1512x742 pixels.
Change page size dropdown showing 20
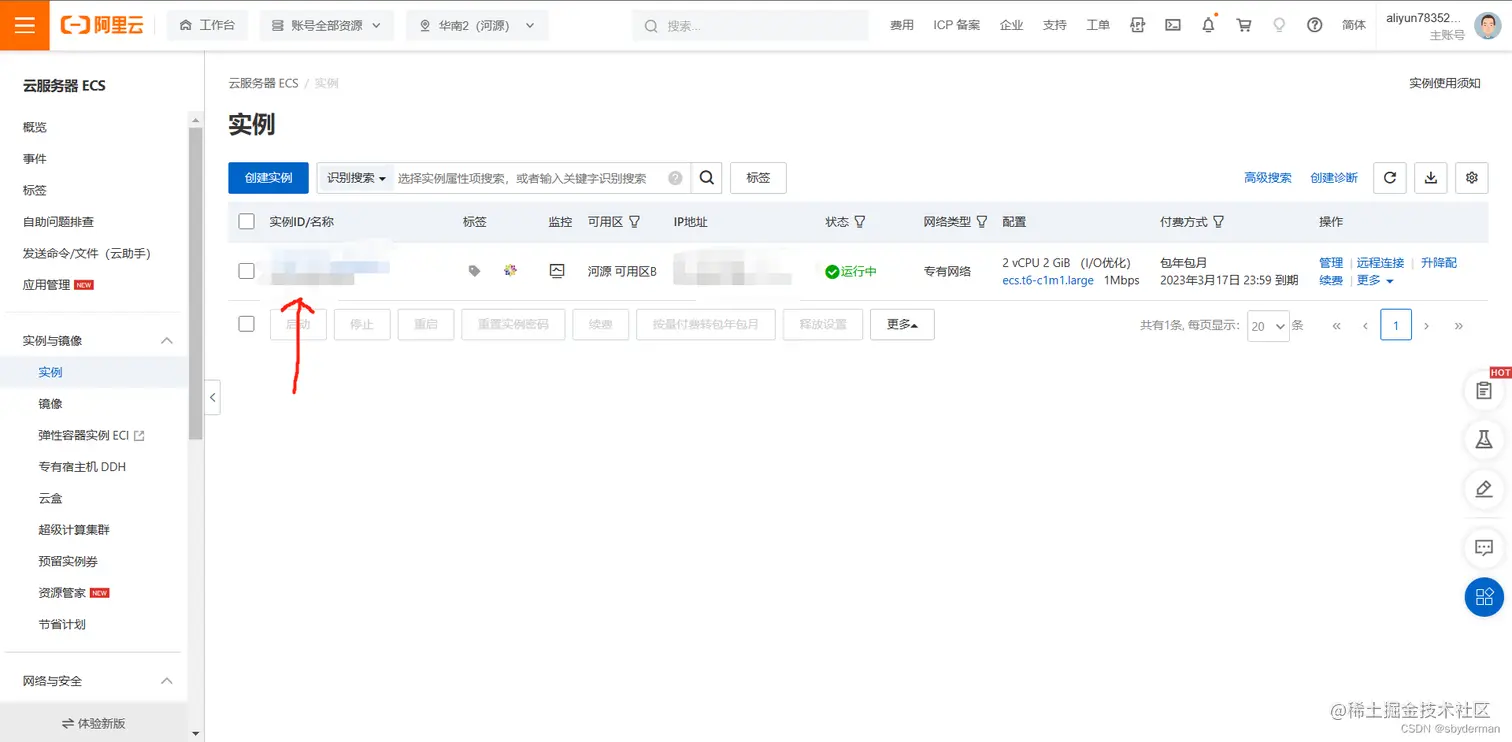click(1268, 326)
